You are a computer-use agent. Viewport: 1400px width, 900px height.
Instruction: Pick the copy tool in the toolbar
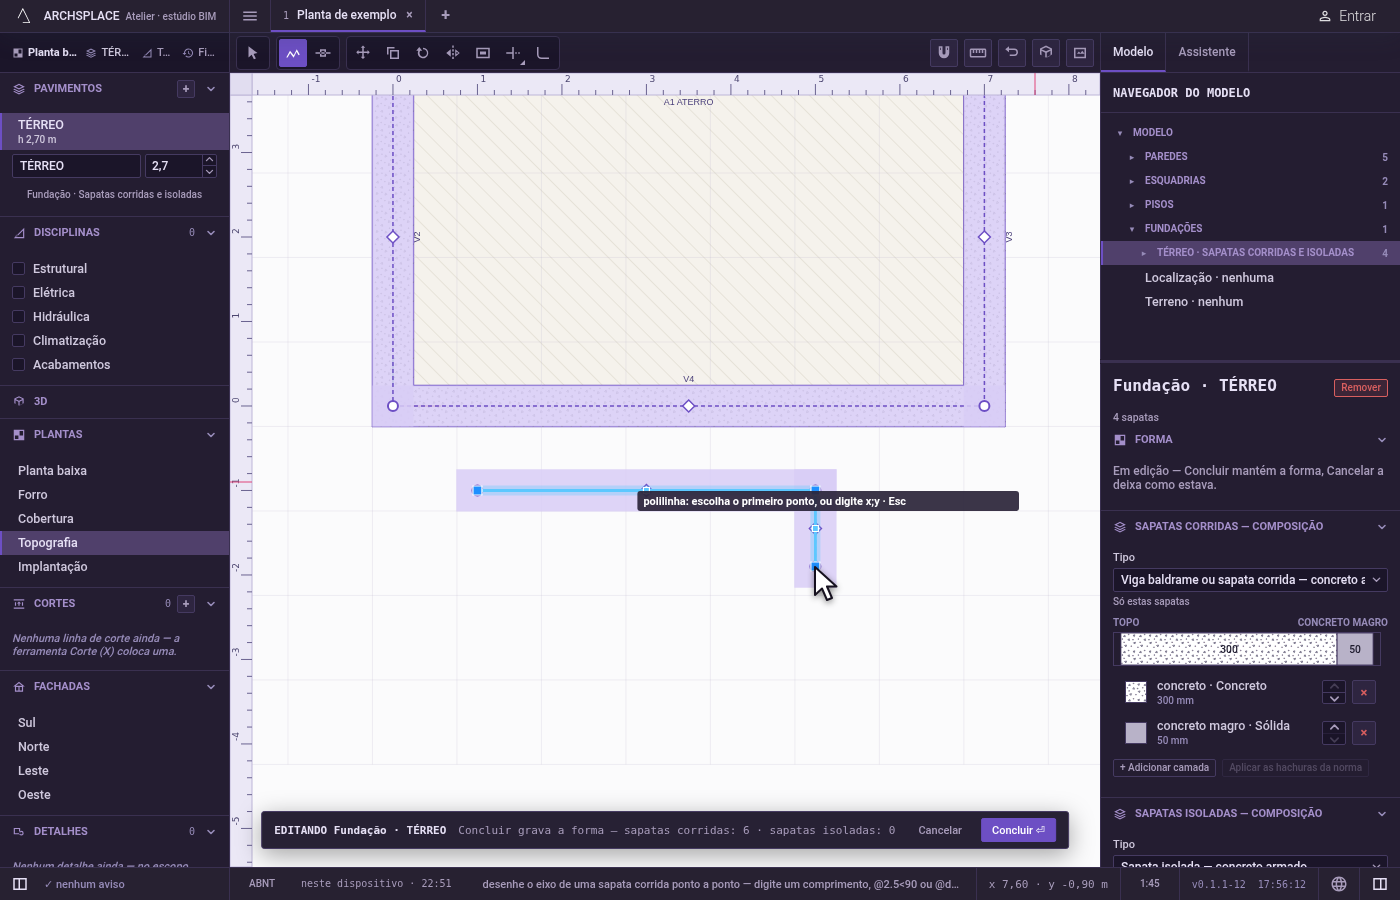coord(393,53)
